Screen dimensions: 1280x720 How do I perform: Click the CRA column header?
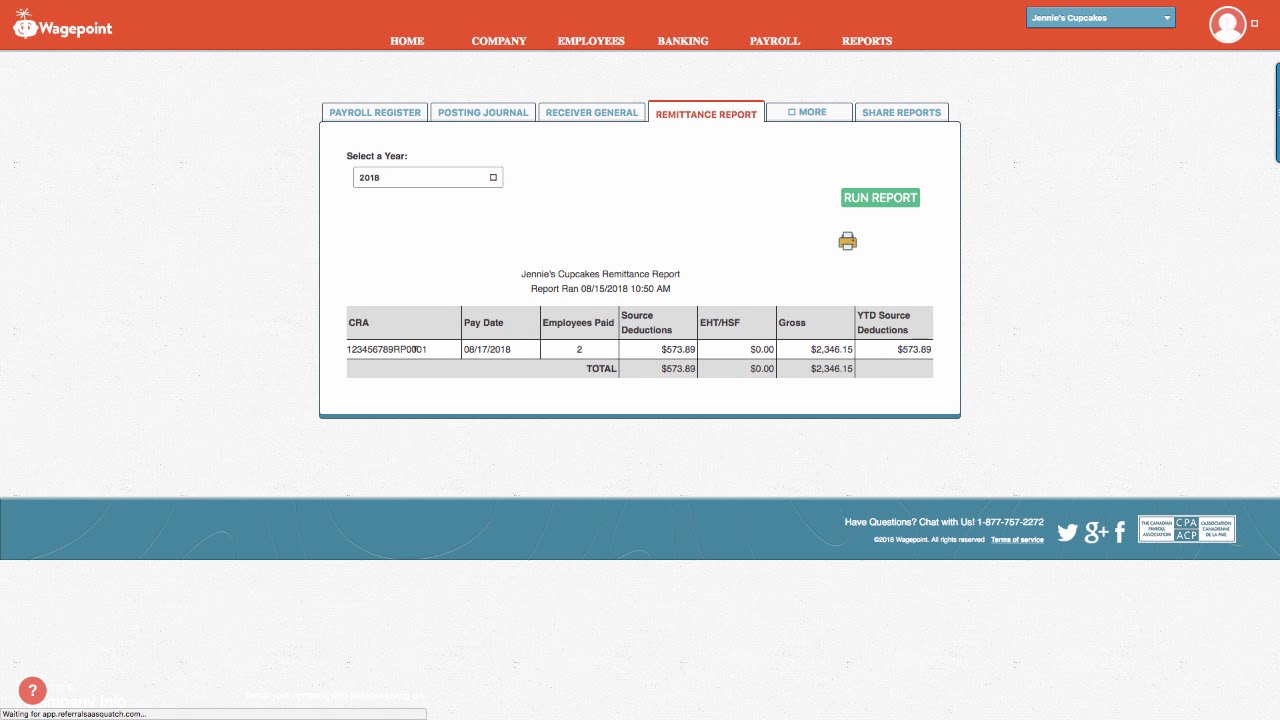(x=403, y=323)
